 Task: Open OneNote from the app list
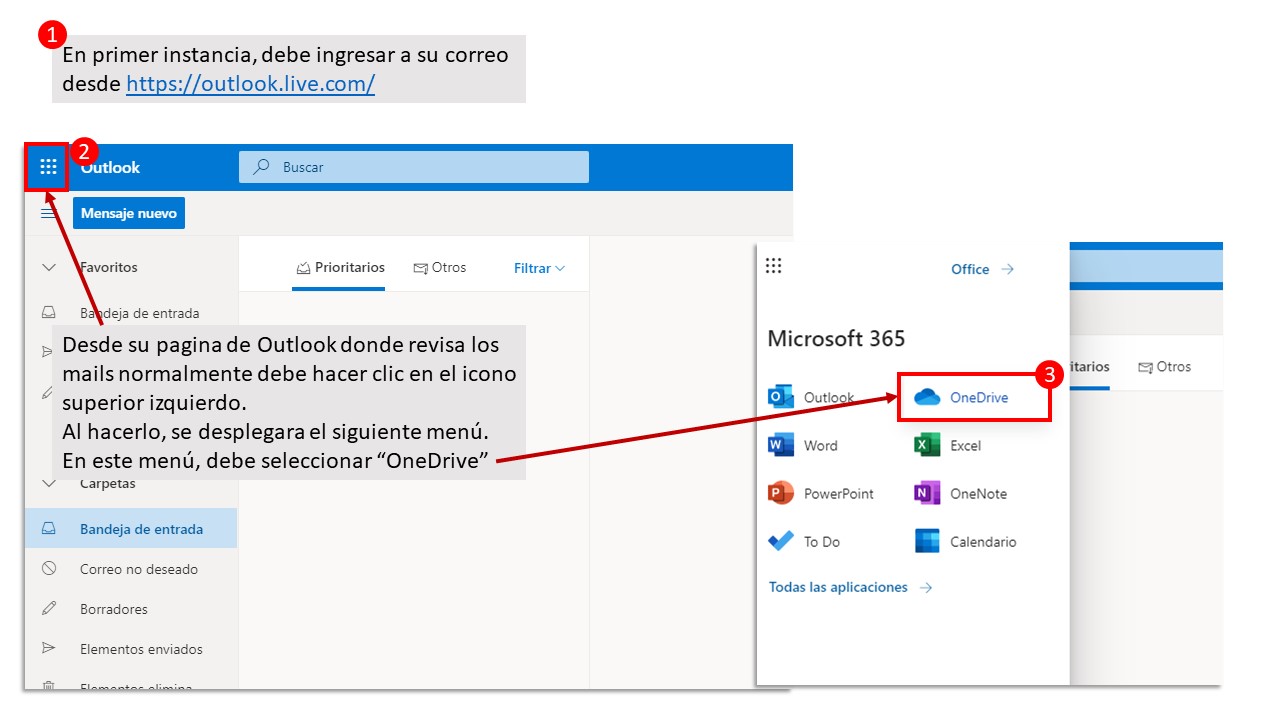tap(961, 493)
